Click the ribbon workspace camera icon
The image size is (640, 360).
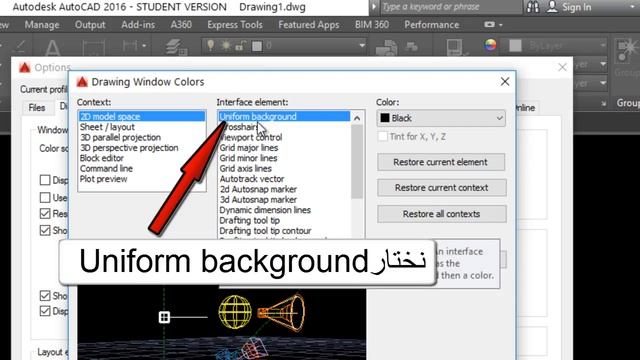489,24
